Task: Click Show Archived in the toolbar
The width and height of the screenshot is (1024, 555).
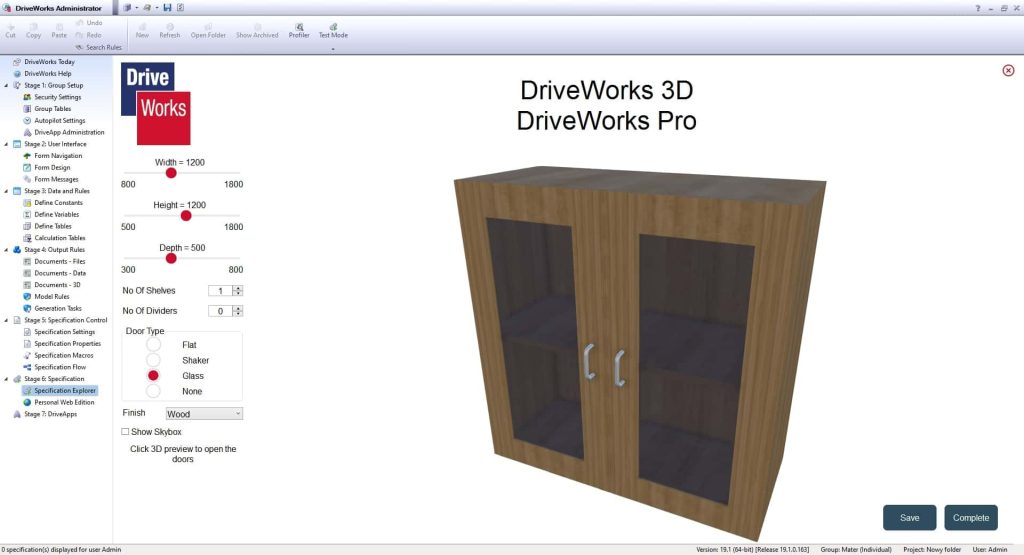Action: [x=257, y=31]
